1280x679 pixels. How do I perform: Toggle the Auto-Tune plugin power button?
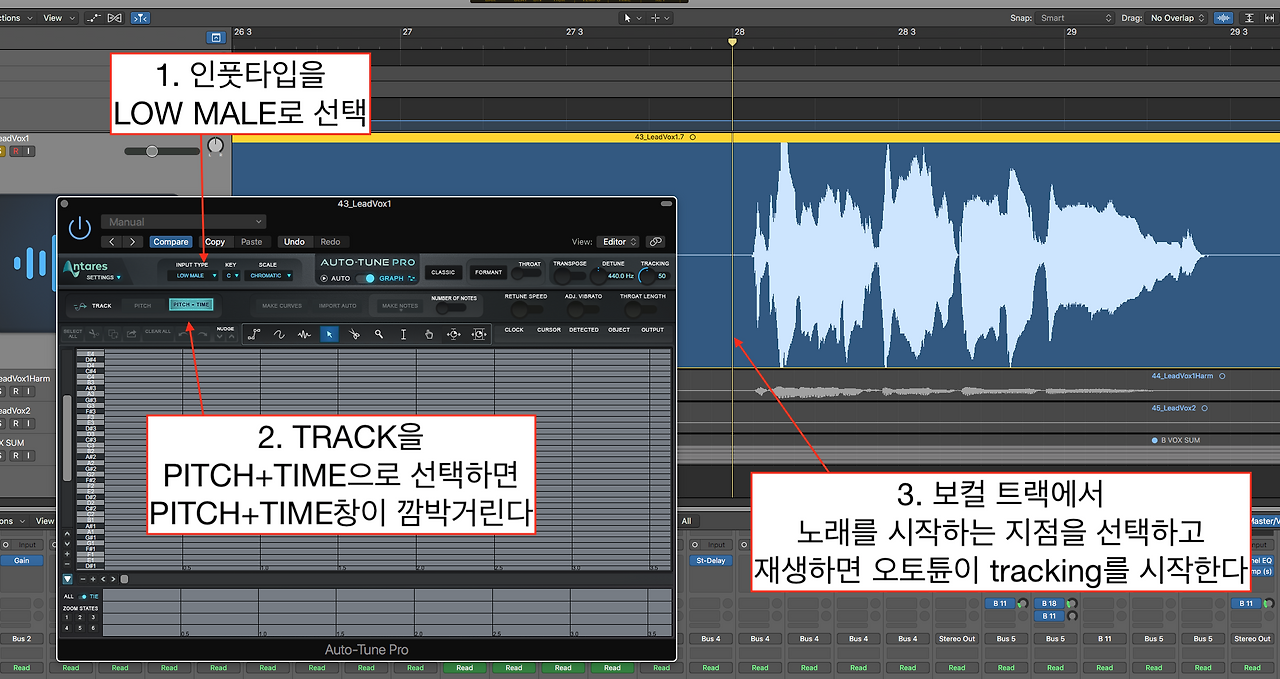[x=79, y=228]
